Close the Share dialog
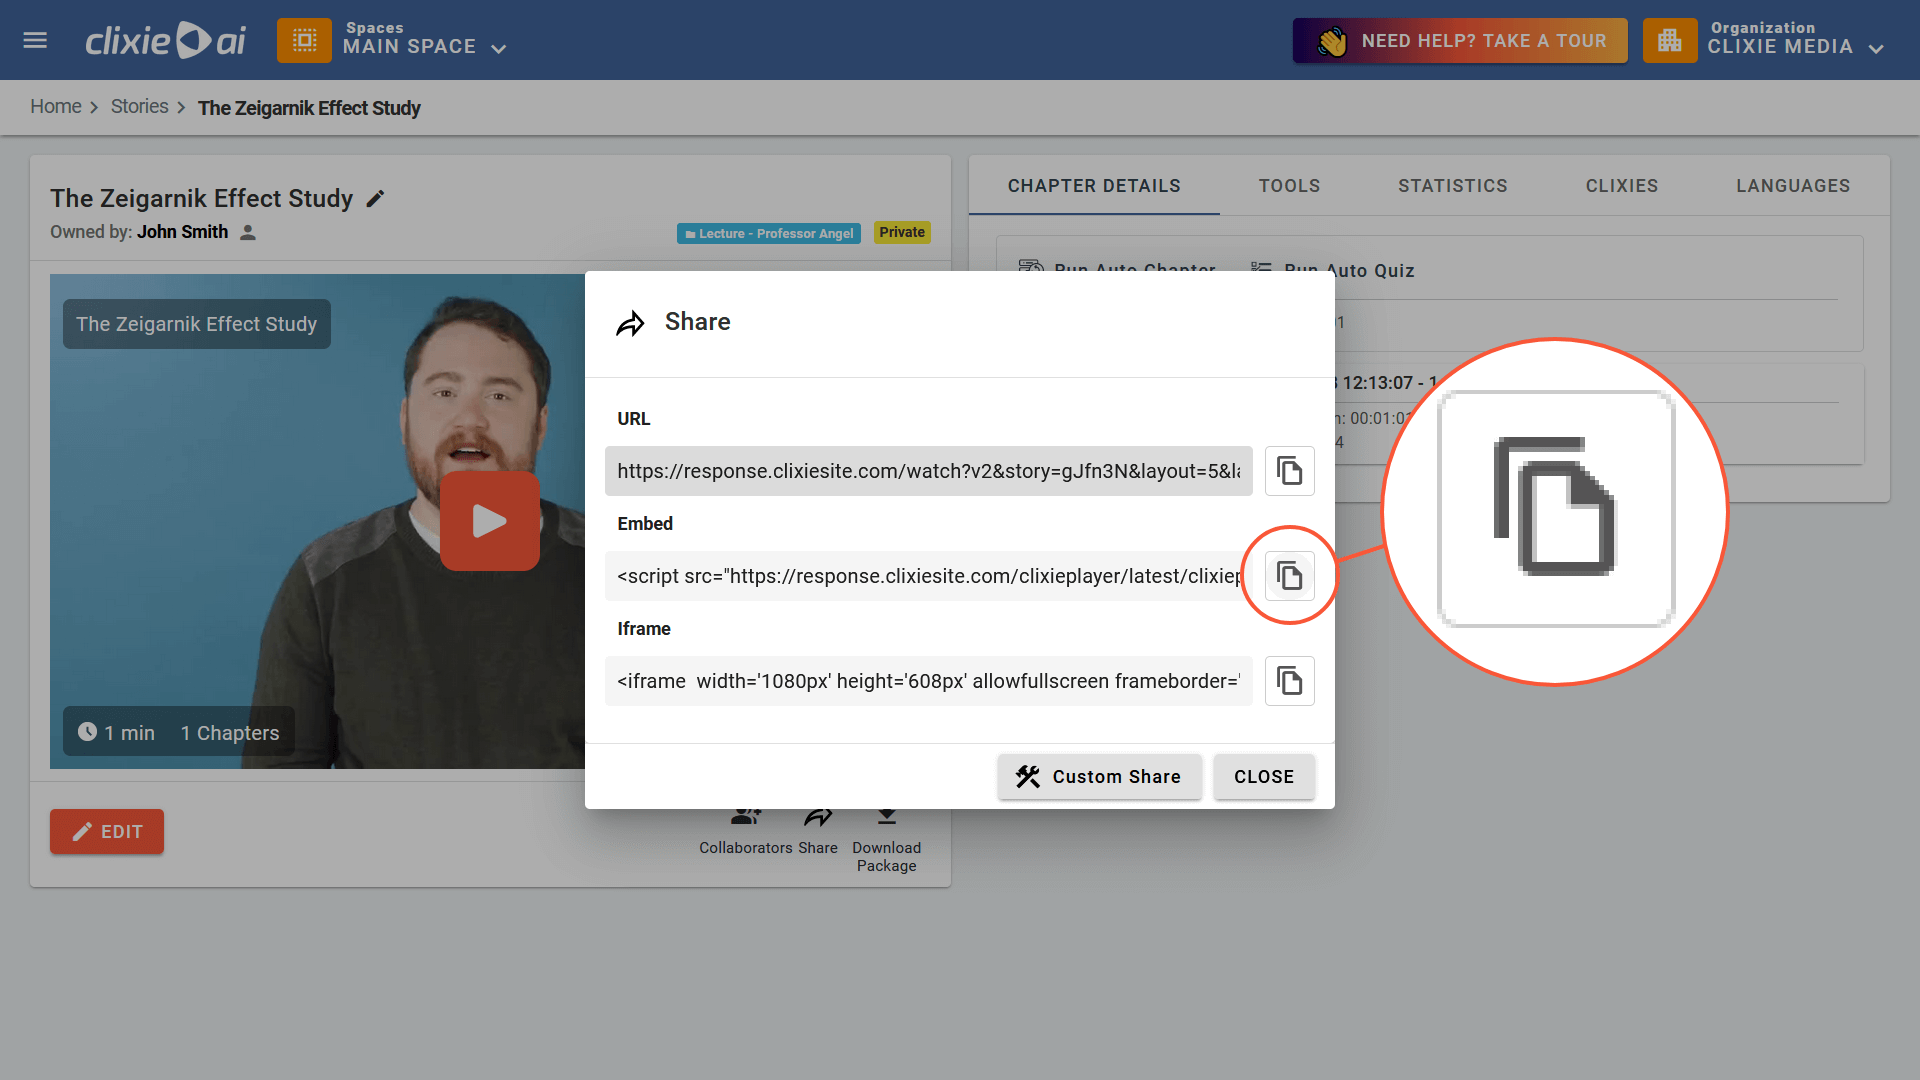This screenshot has width=1920, height=1080. (1264, 777)
